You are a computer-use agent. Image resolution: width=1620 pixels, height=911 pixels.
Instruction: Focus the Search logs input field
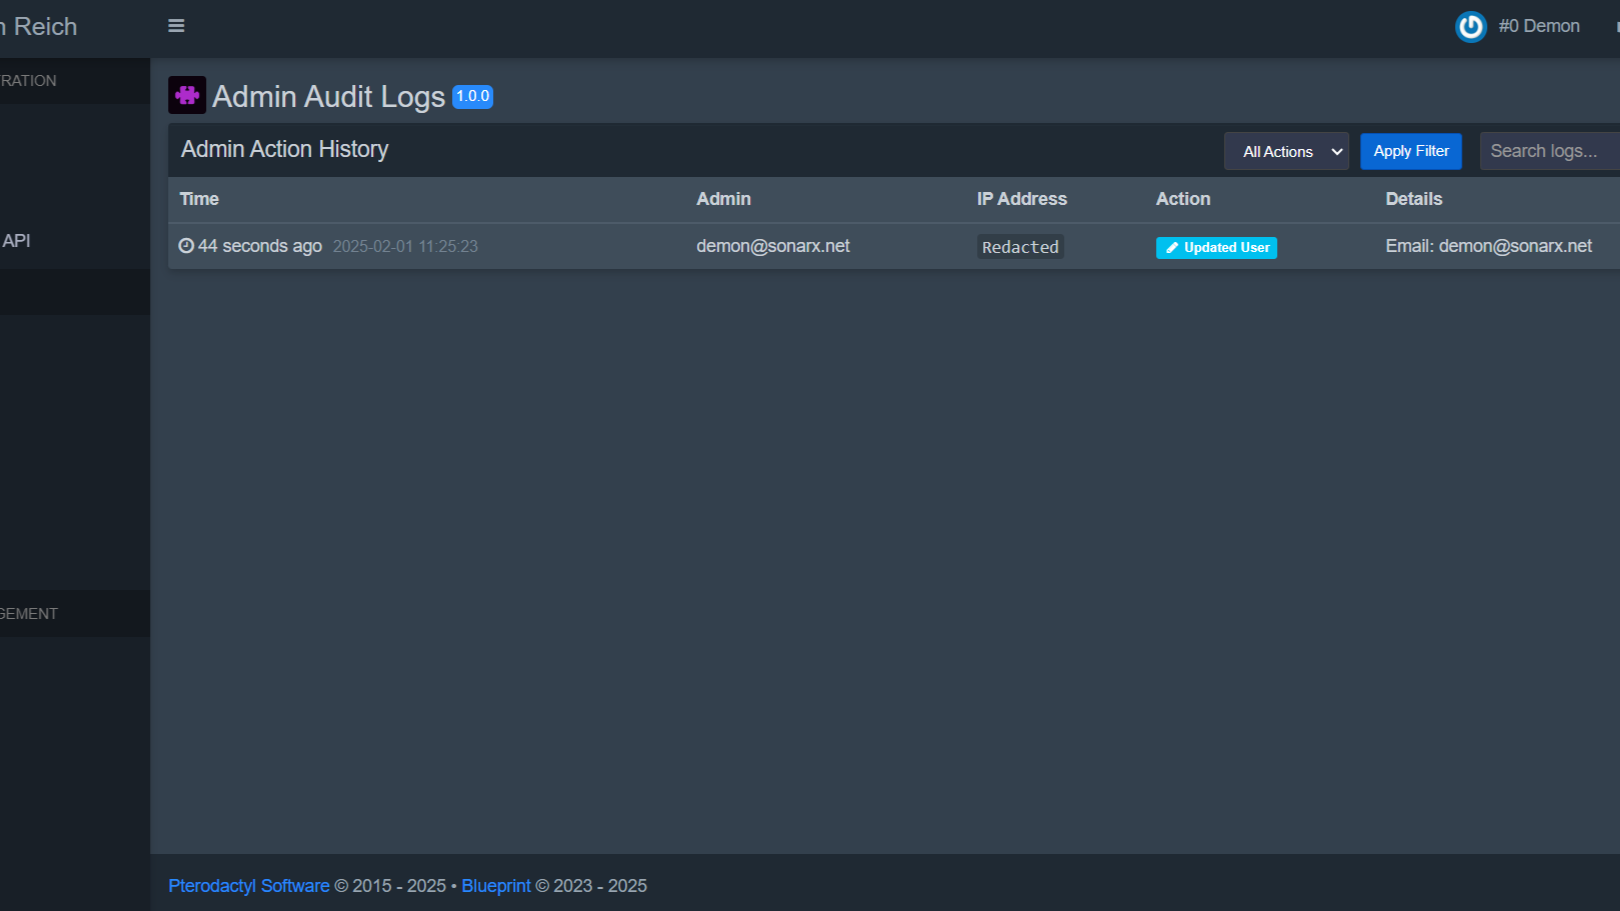pos(1548,151)
